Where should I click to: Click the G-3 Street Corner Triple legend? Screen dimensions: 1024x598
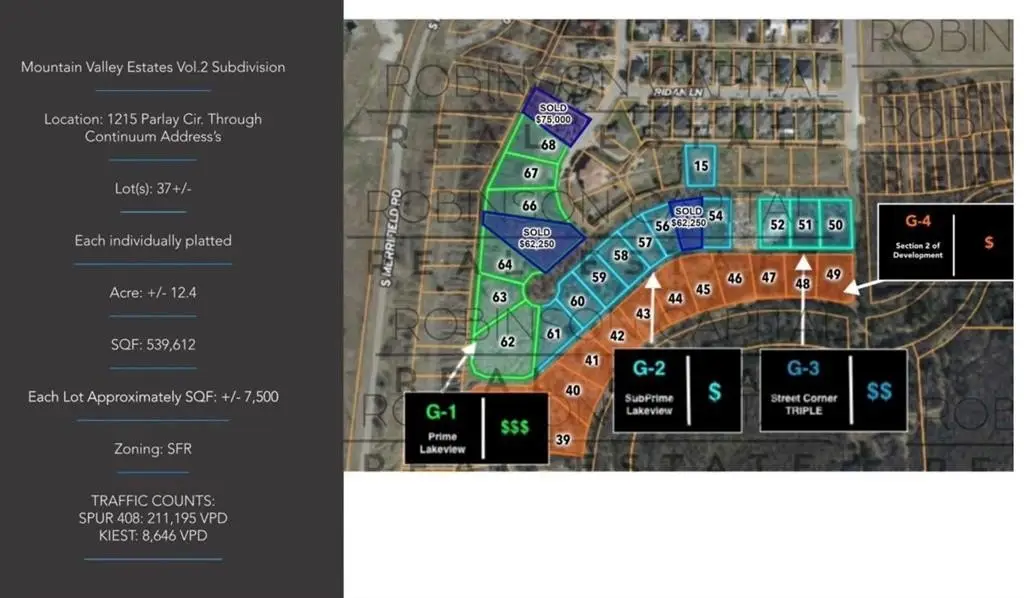(x=832, y=389)
